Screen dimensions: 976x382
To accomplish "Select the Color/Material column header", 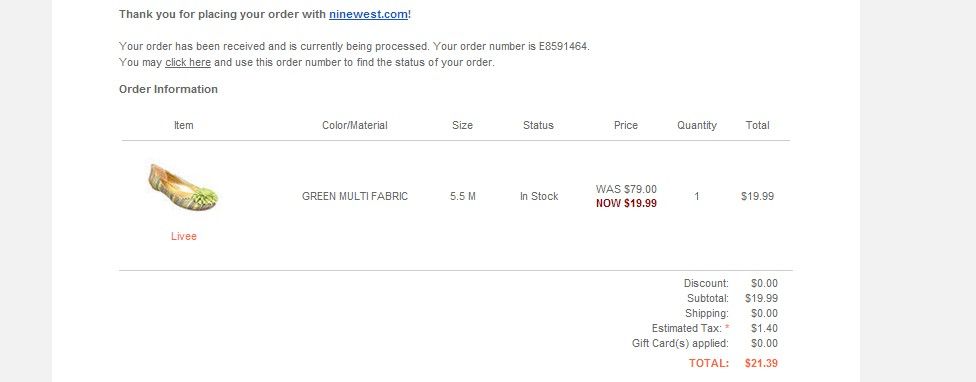I will pos(355,125).
